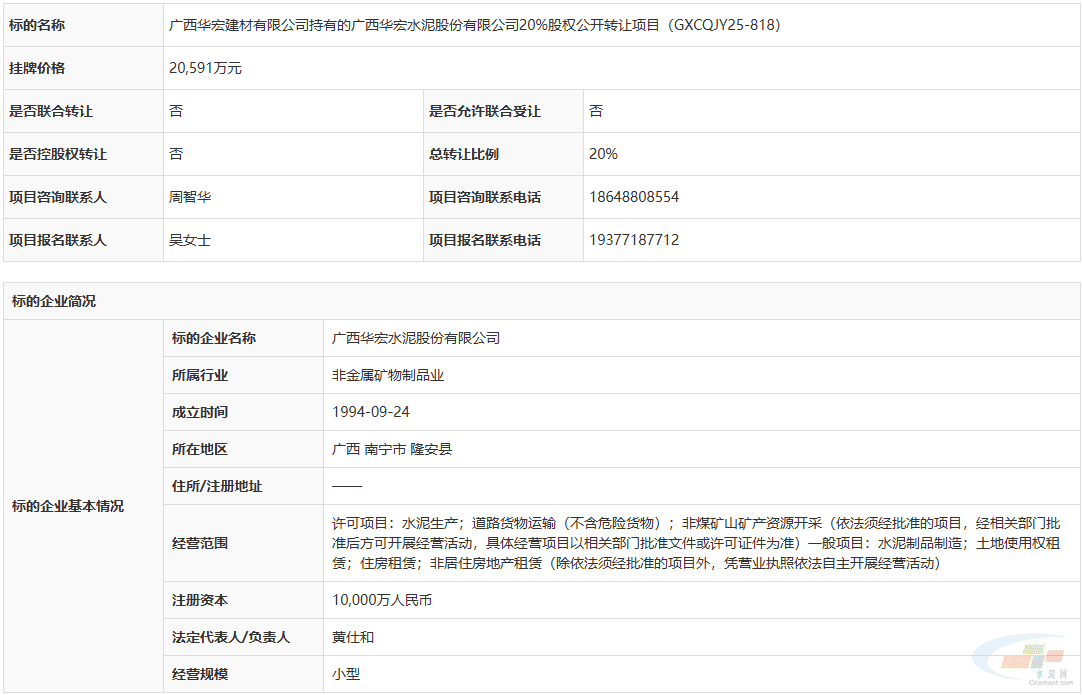Select company name 广西华宏水泥股份有限公司 in the enterprise table

pos(416,338)
